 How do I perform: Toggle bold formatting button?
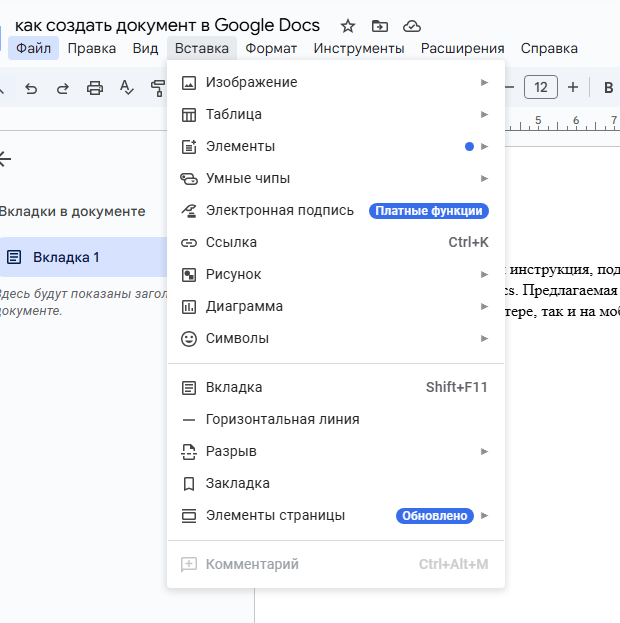click(x=608, y=87)
